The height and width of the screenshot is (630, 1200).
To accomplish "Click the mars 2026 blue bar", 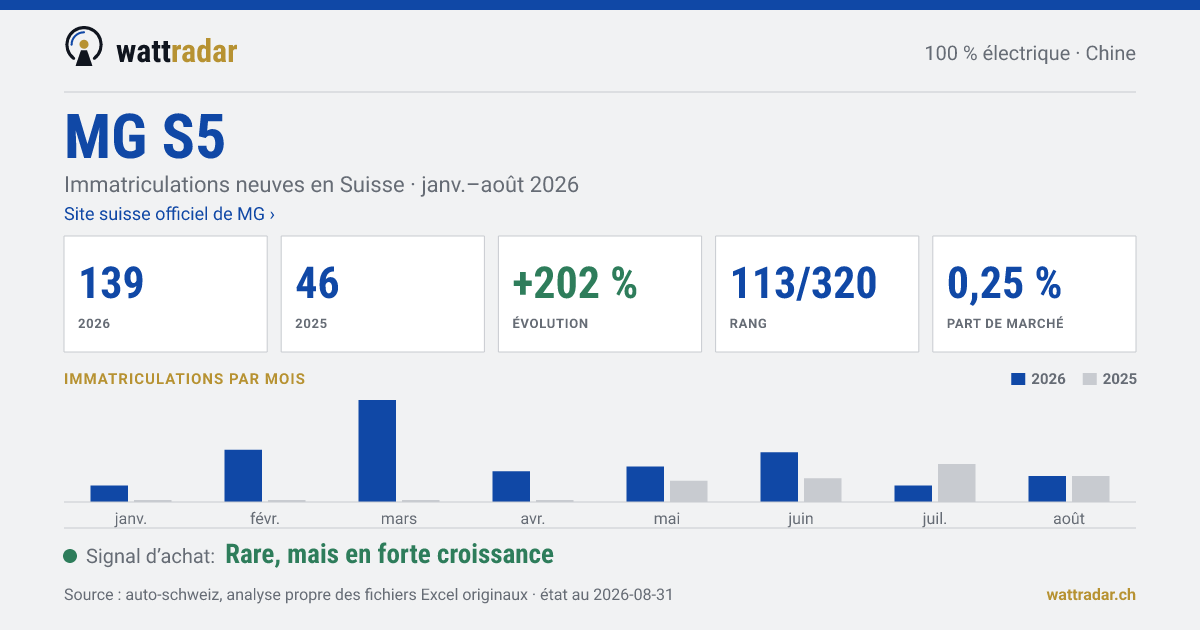I will tap(377, 451).
